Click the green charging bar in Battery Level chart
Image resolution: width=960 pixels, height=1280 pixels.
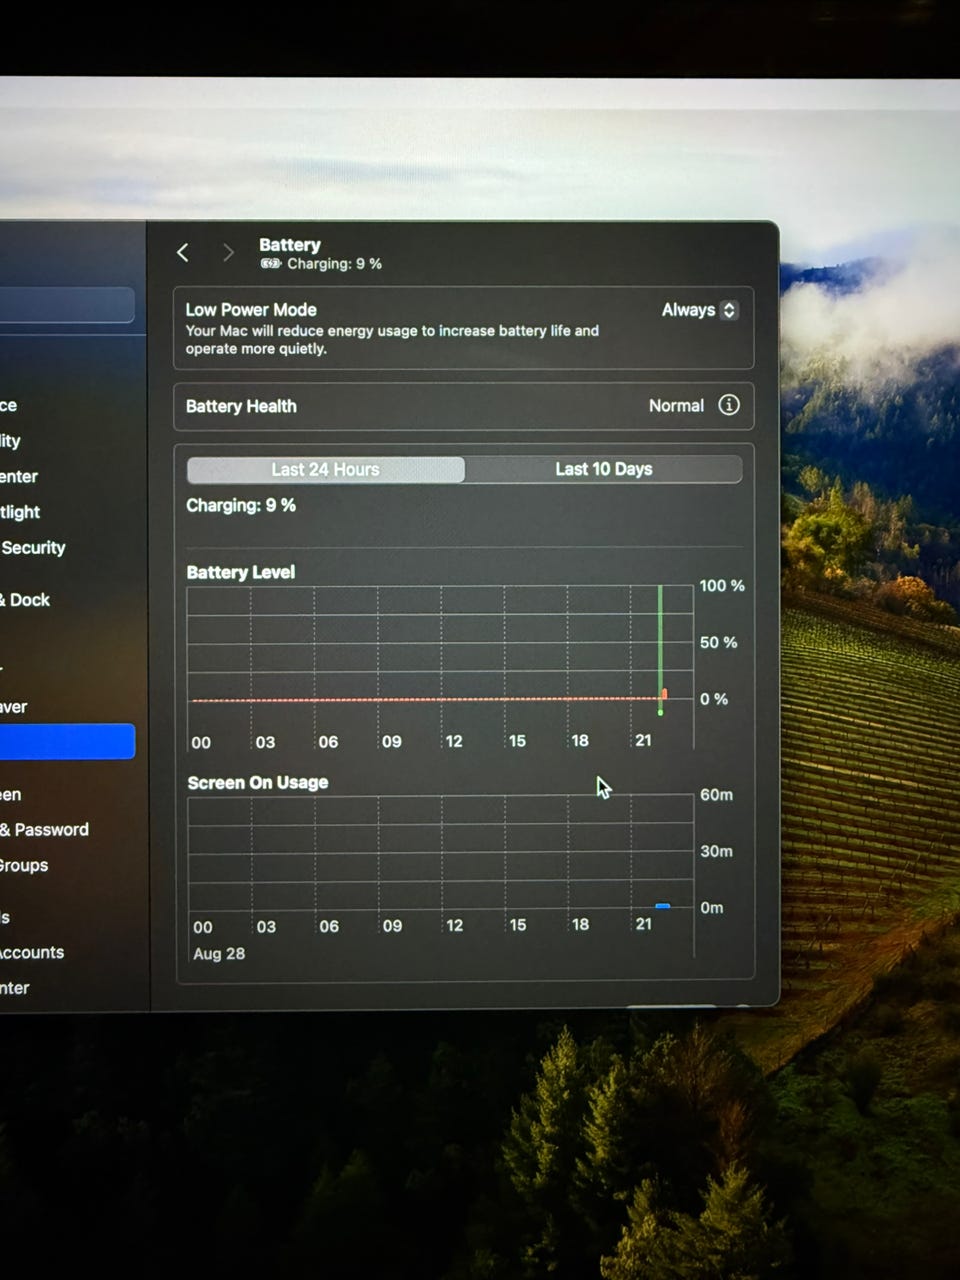click(x=660, y=650)
